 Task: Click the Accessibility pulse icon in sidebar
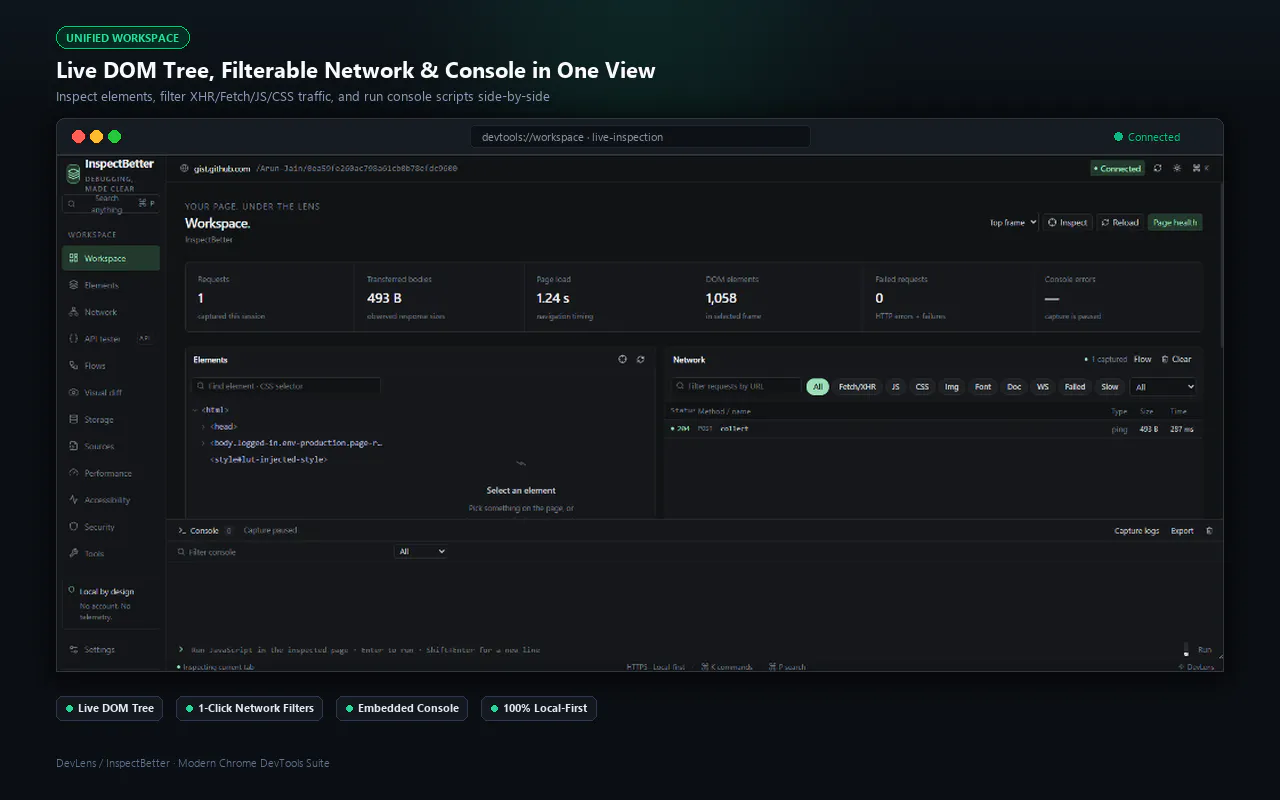(x=74, y=500)
